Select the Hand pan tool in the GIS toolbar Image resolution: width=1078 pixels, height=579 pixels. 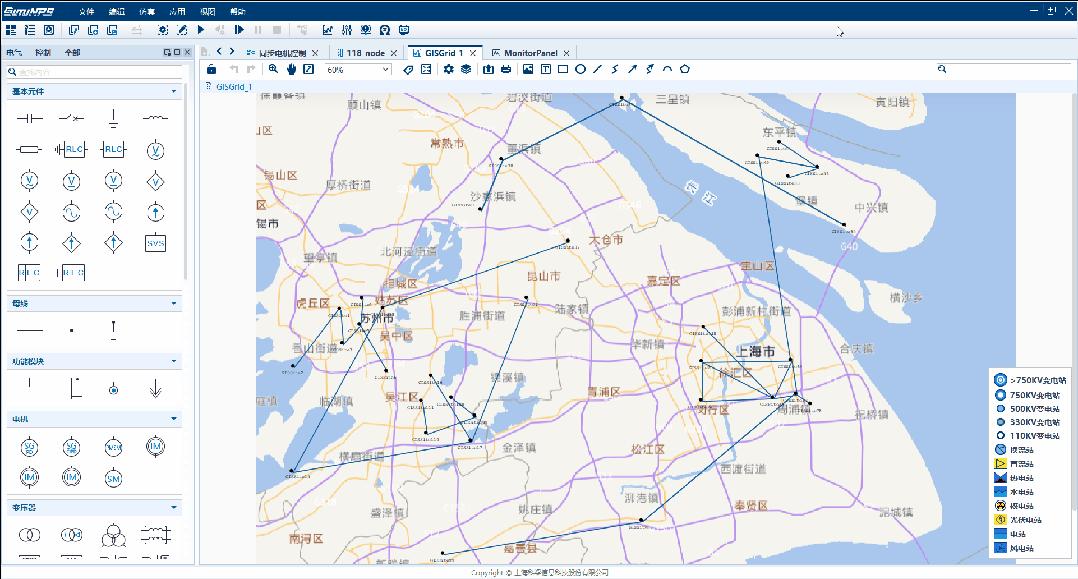(290, 69)
